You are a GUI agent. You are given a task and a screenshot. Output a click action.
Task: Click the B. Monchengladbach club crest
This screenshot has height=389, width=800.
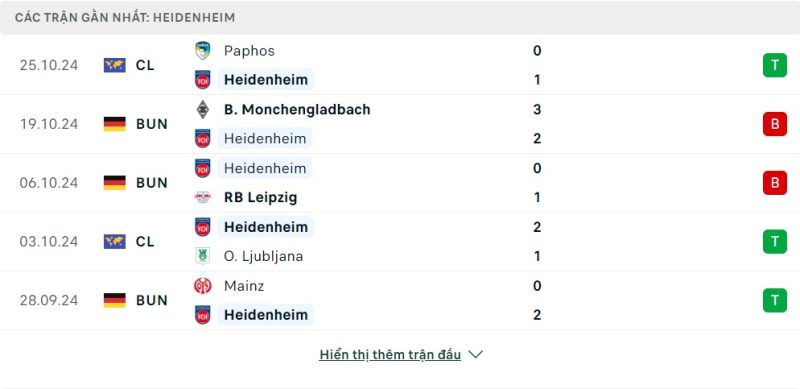click(203, 109)
